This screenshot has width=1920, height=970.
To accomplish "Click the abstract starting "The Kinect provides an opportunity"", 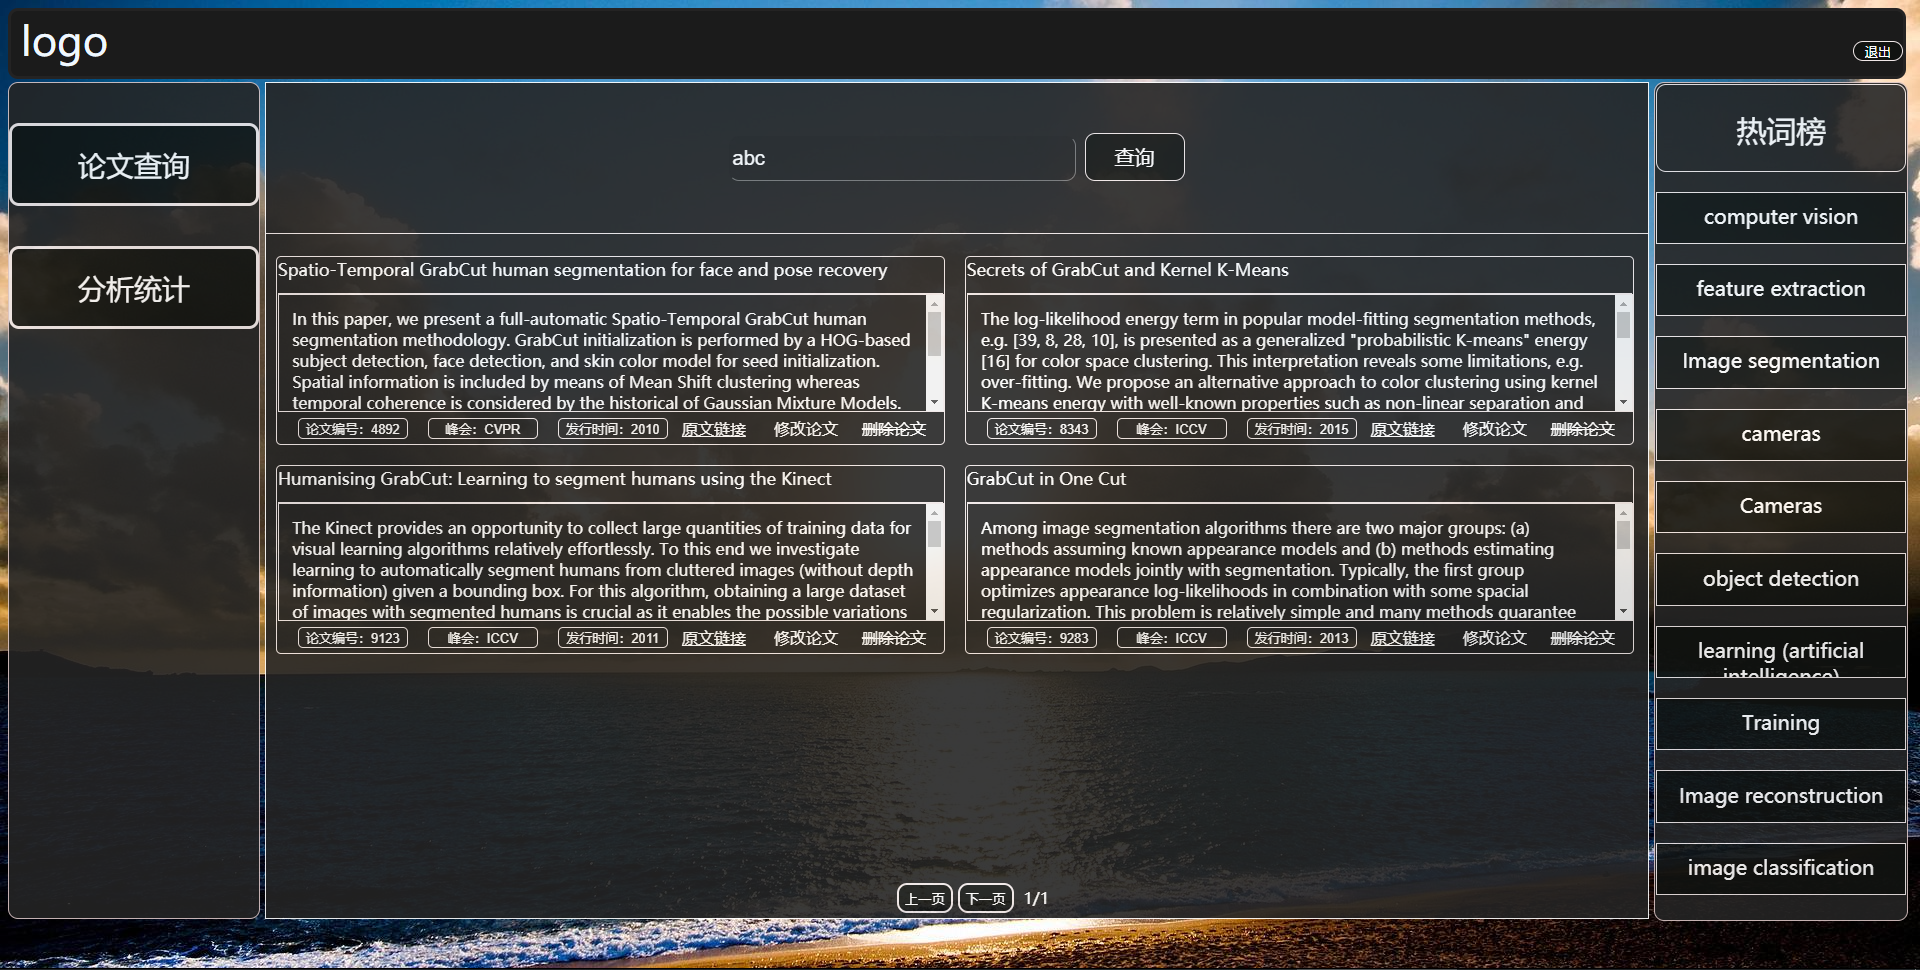I will pyautogui.click(x=602, y=561).
